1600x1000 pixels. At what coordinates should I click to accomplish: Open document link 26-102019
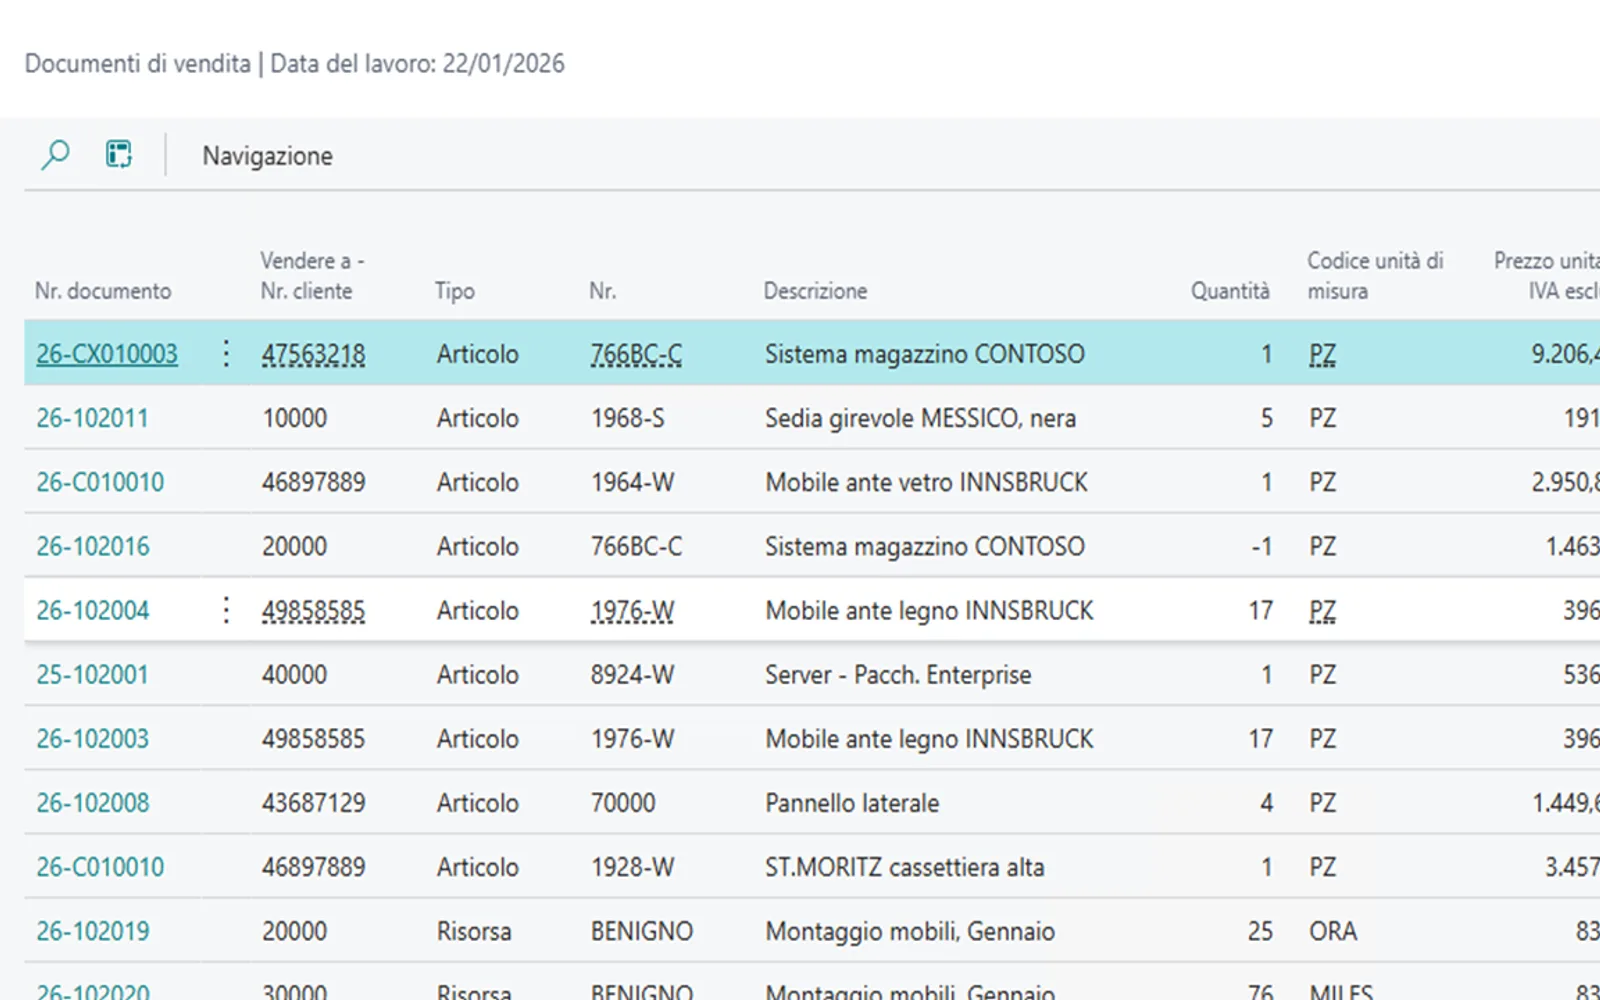(x=92, y=930)
